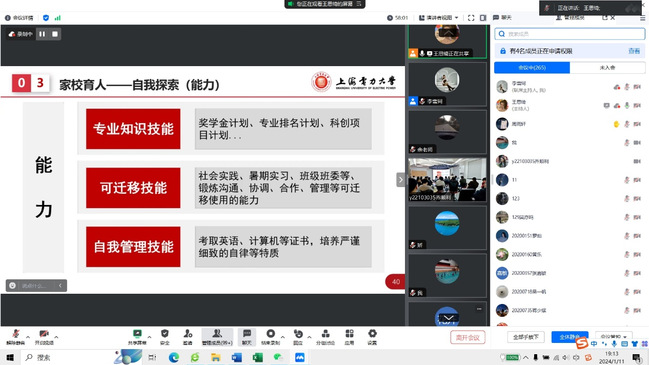This screenshot has height=365, width=649.
Task: Toggle the camera video button
Action: tap(44, 336)
